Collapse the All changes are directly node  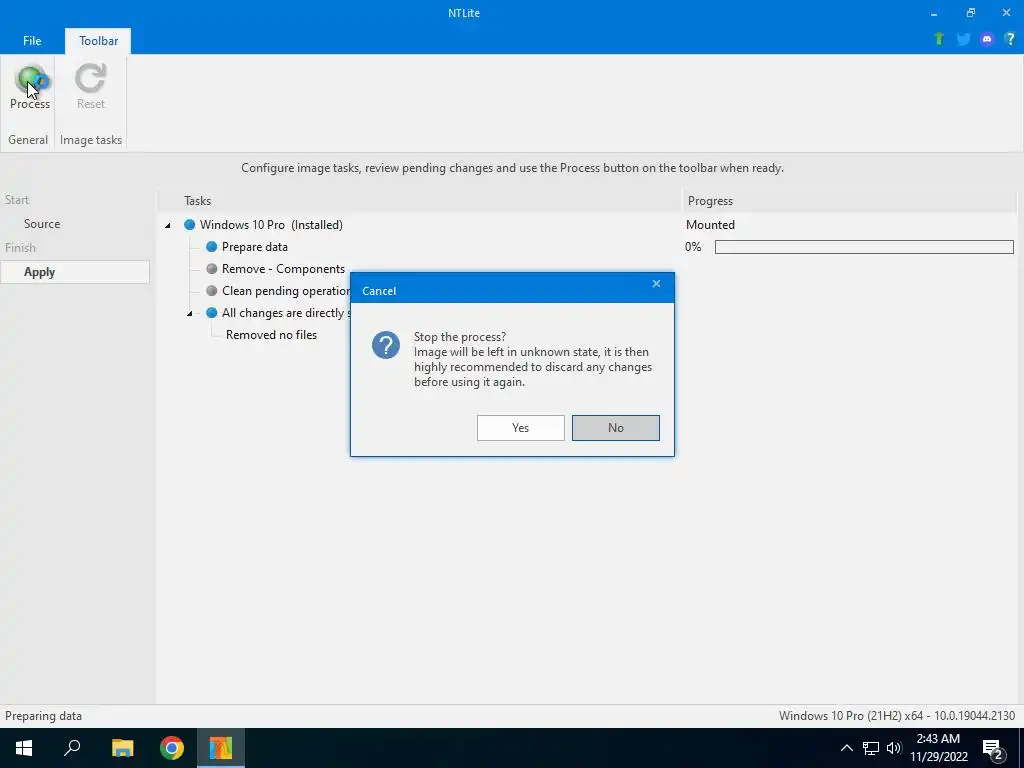pos(189,313)
